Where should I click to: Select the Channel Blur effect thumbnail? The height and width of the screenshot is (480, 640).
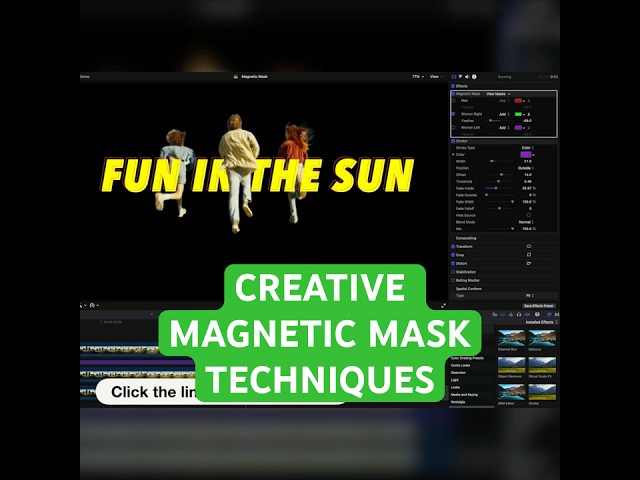point(511,338)
